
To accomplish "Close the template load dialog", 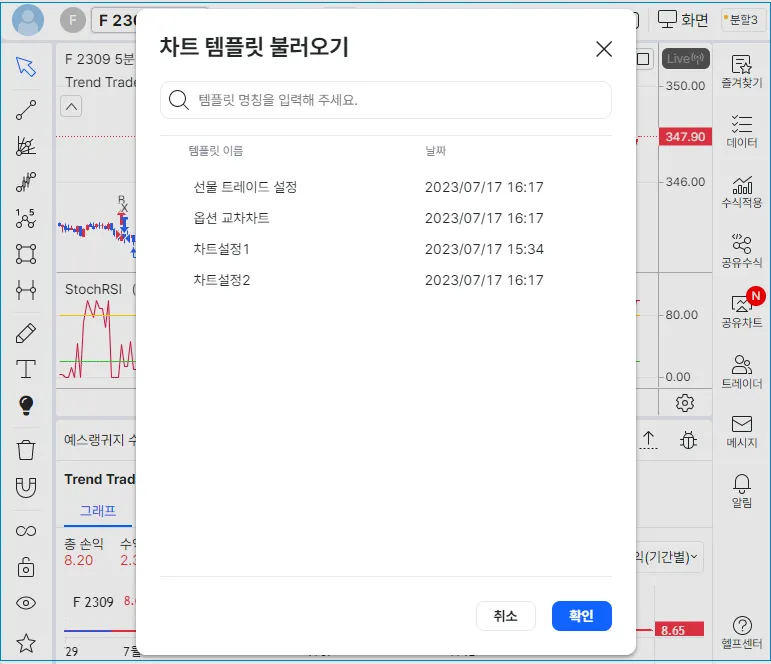I will coord(604,49).
